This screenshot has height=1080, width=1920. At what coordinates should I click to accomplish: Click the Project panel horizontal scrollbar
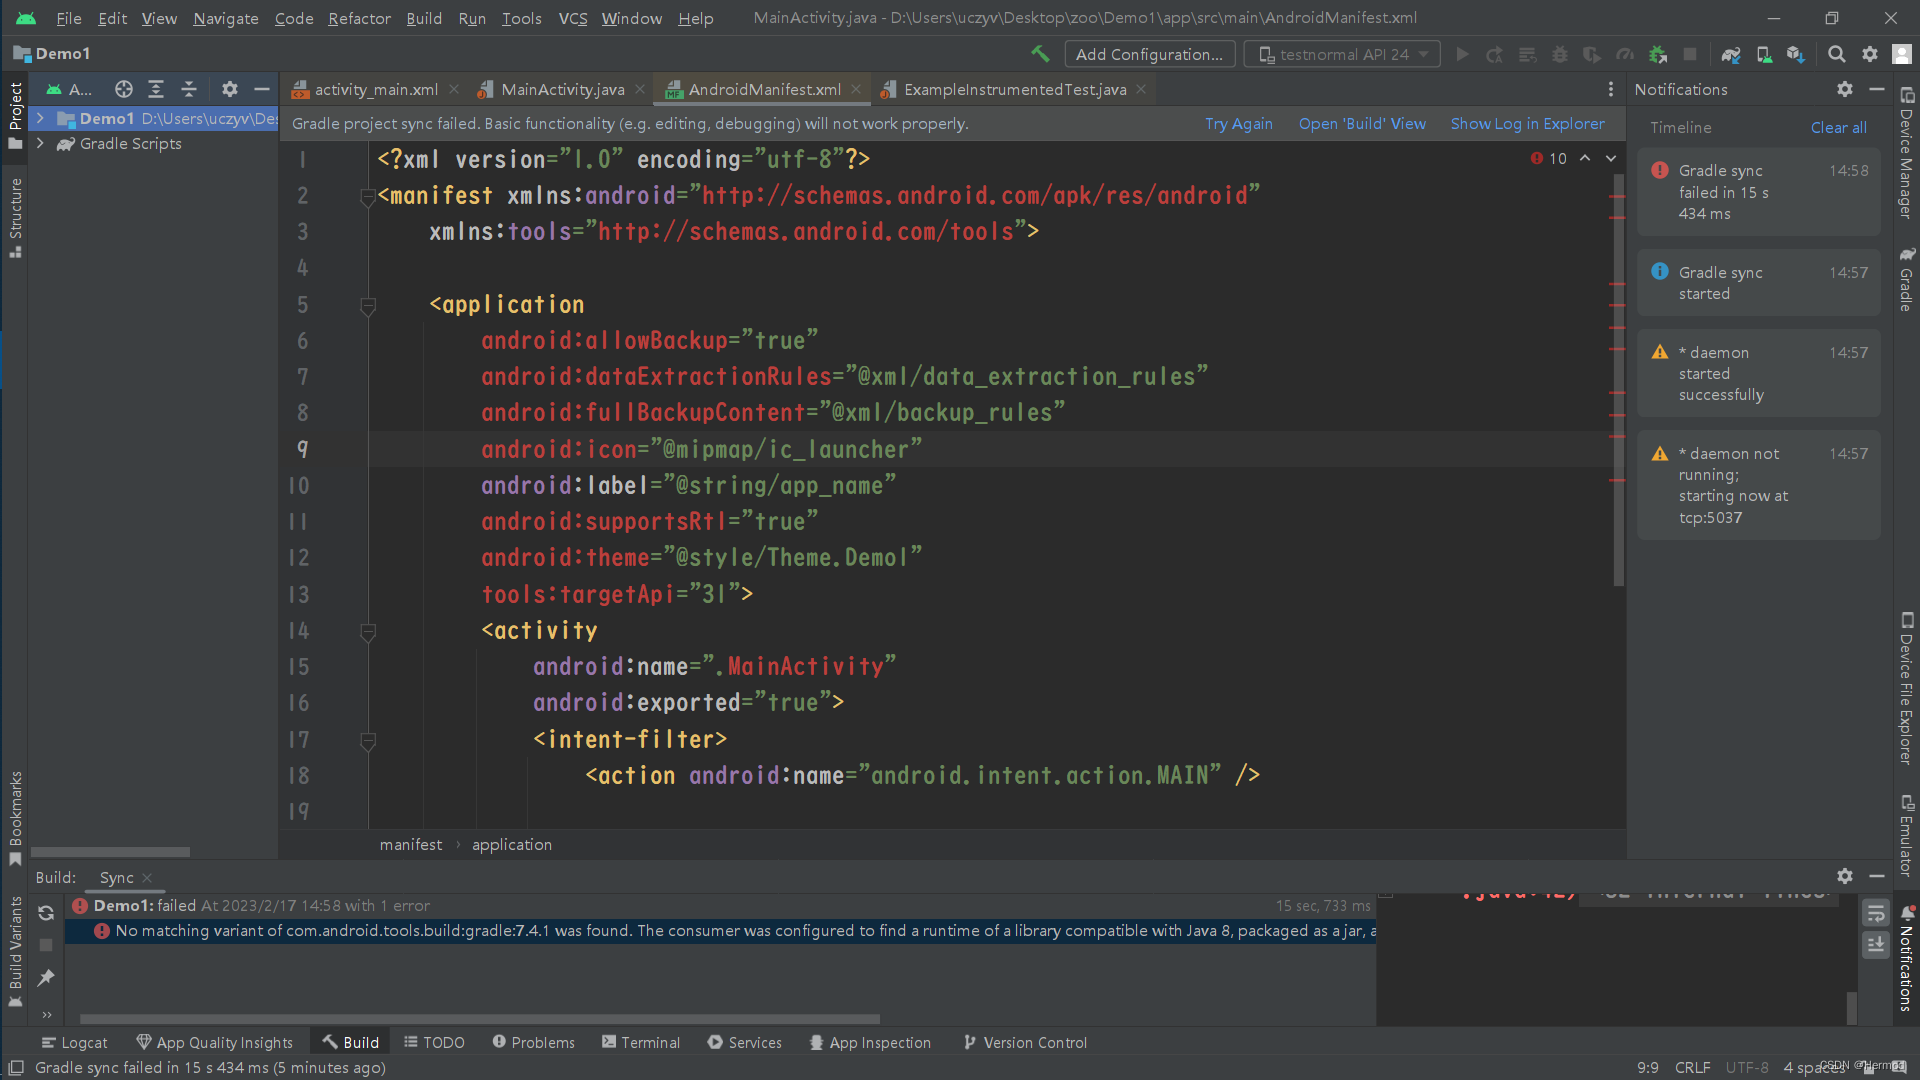click(110, 852)
